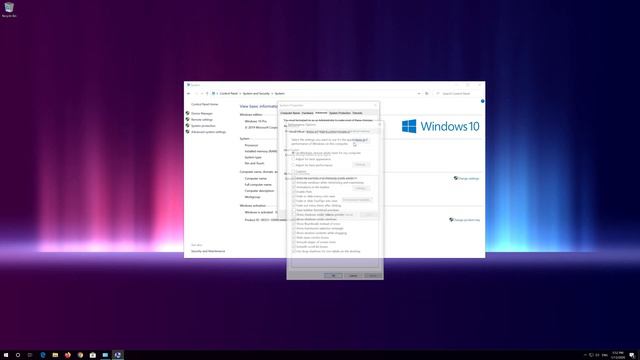
Task: Open the Start menu
Action: [x=6, y=355]
